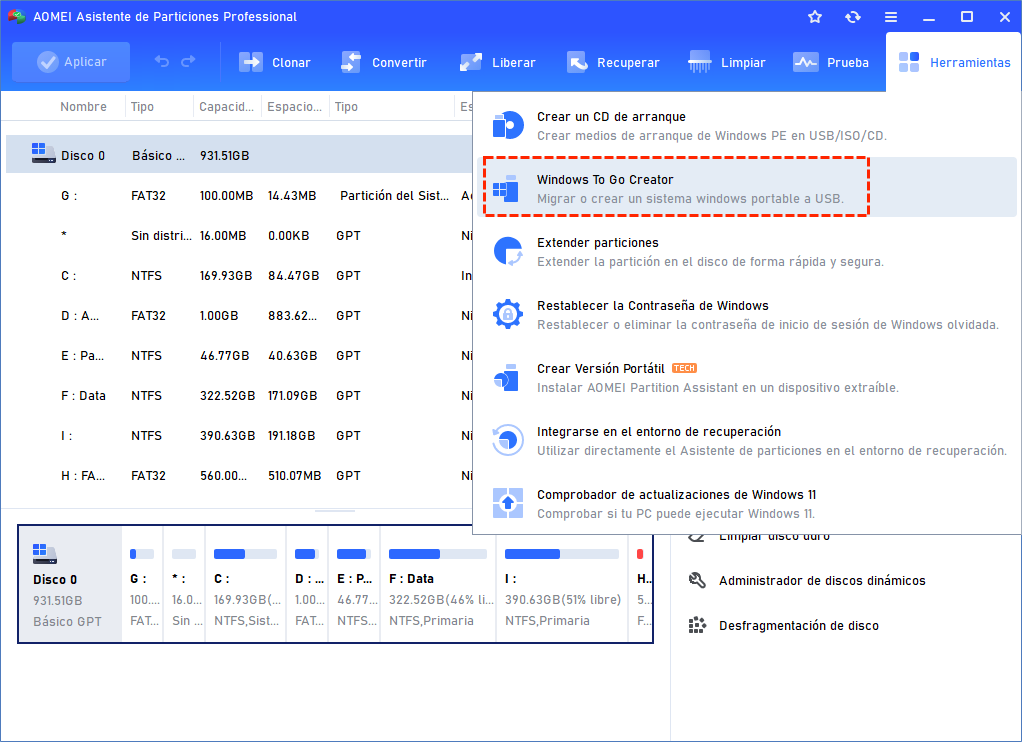The image size is (1022, 742).
Task: Click the 171.09GB free space cell
Action: click(292, 396)
